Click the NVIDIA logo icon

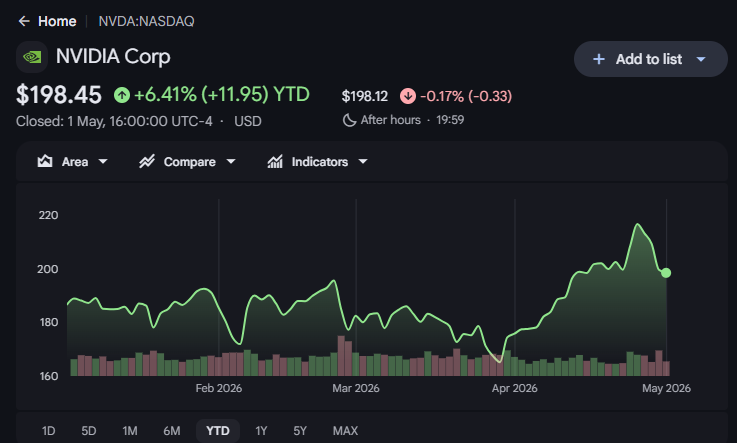coord(32,57)
